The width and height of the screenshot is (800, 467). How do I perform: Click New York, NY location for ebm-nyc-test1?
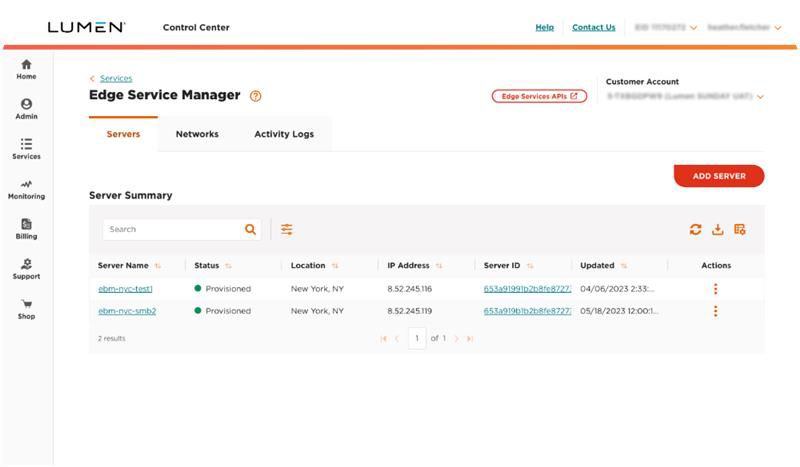(317, 289)
